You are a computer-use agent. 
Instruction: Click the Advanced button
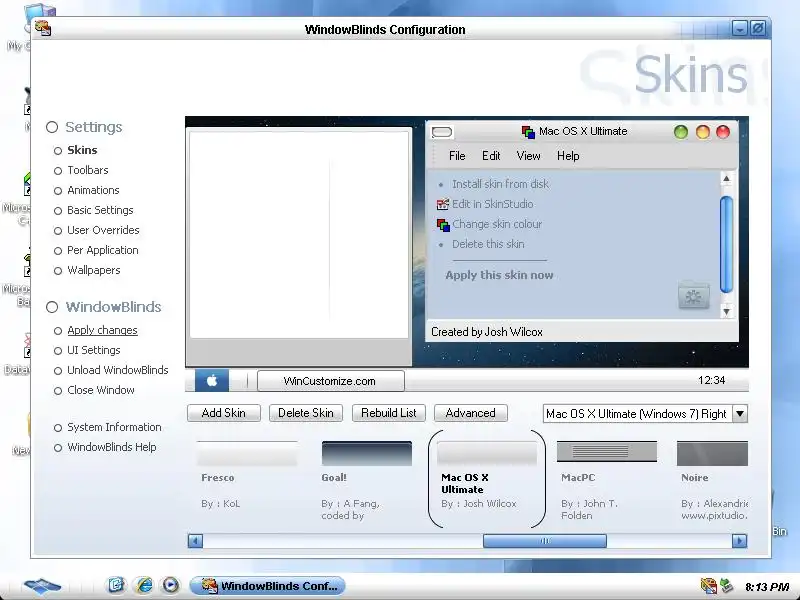tap(470, 413)
